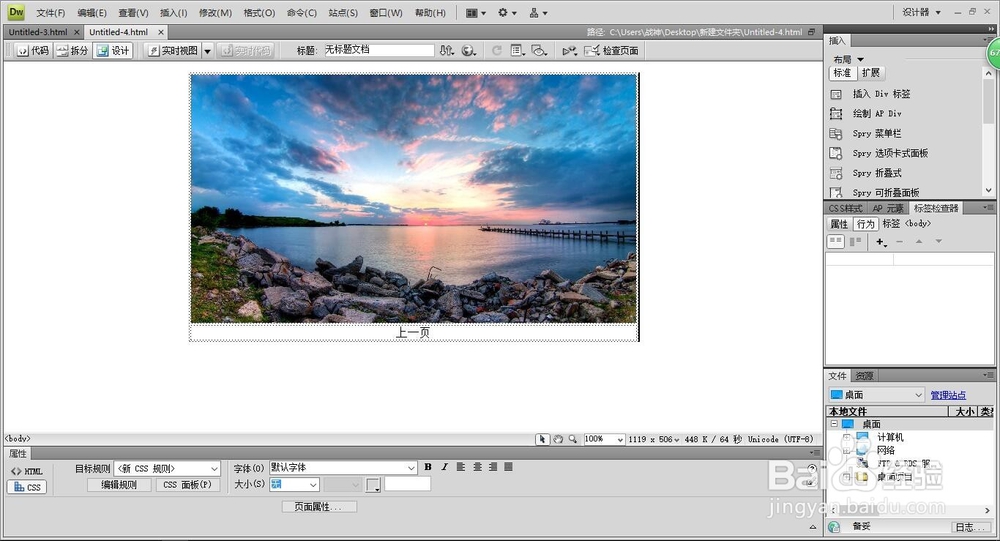Open the 目标规则 dropdown

point(167,468)
